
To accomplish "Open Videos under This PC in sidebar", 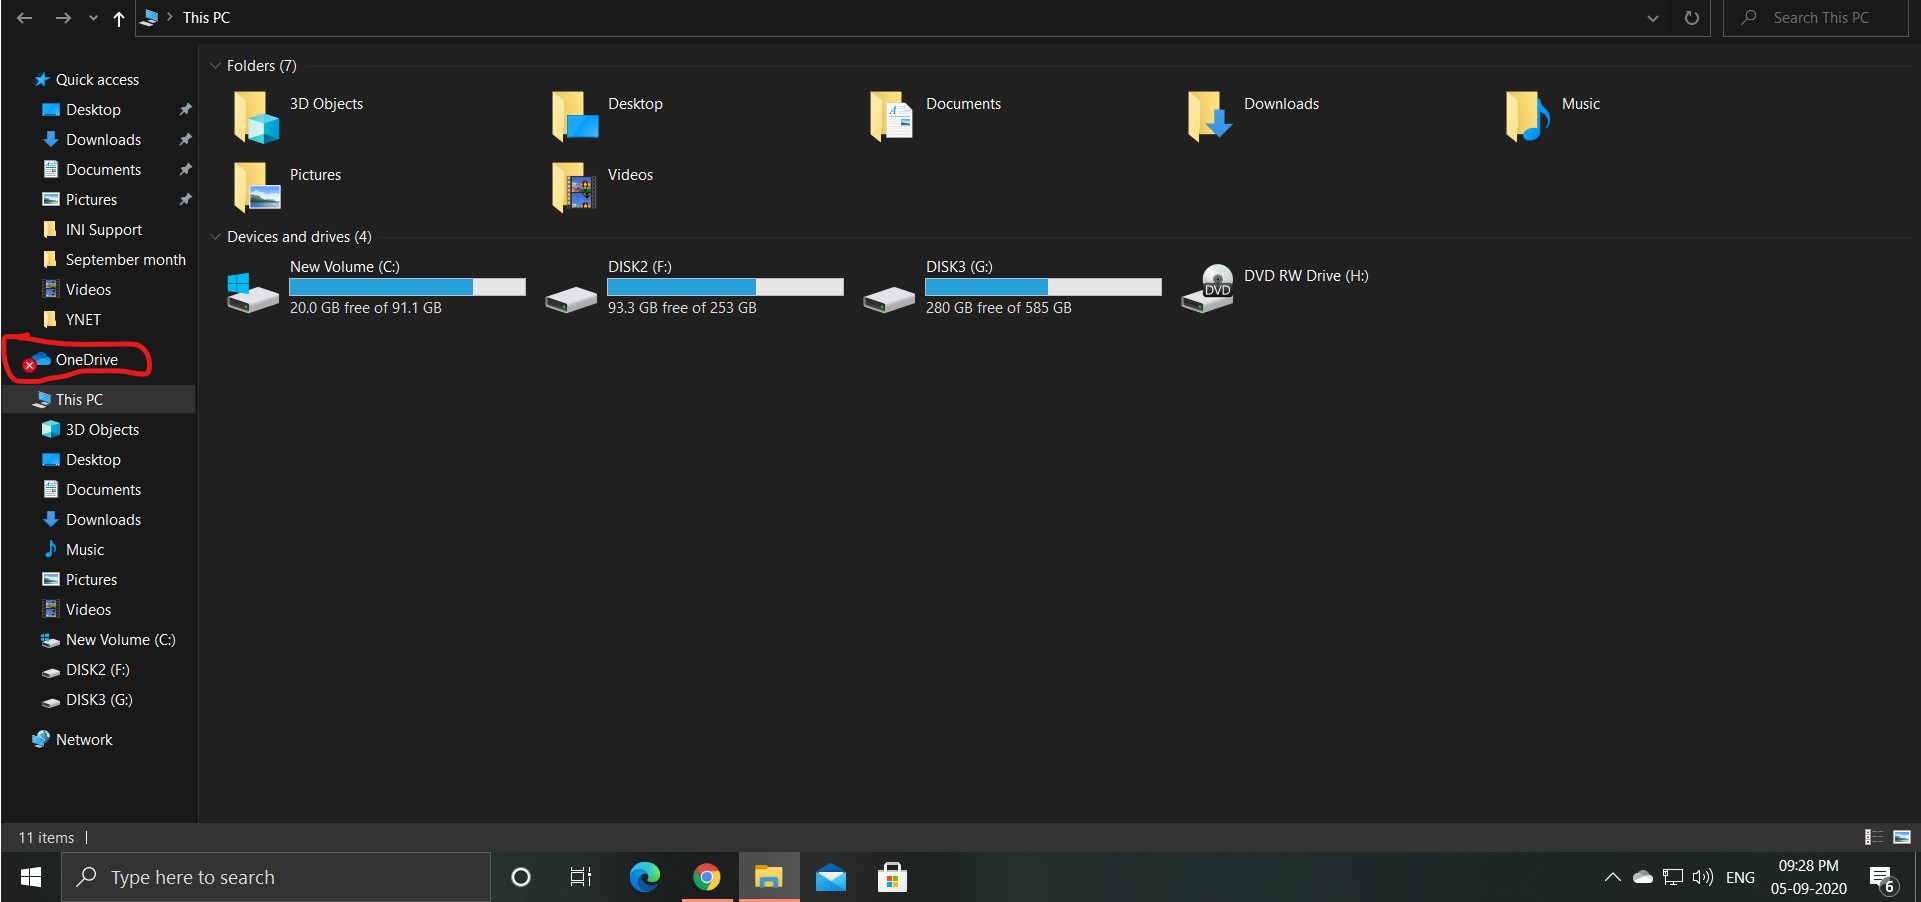I will pyautogui.click(x=88, y=610).
